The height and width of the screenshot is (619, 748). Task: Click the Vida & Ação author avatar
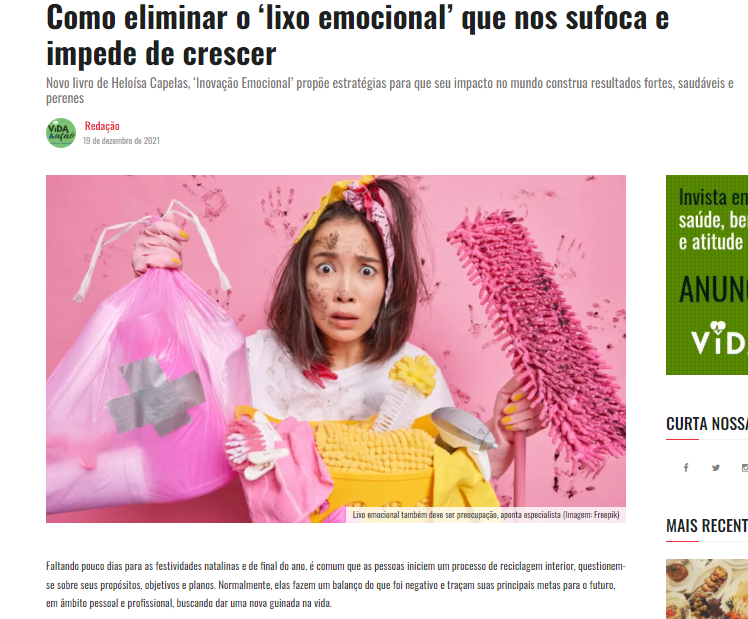[x=61, y=133]
